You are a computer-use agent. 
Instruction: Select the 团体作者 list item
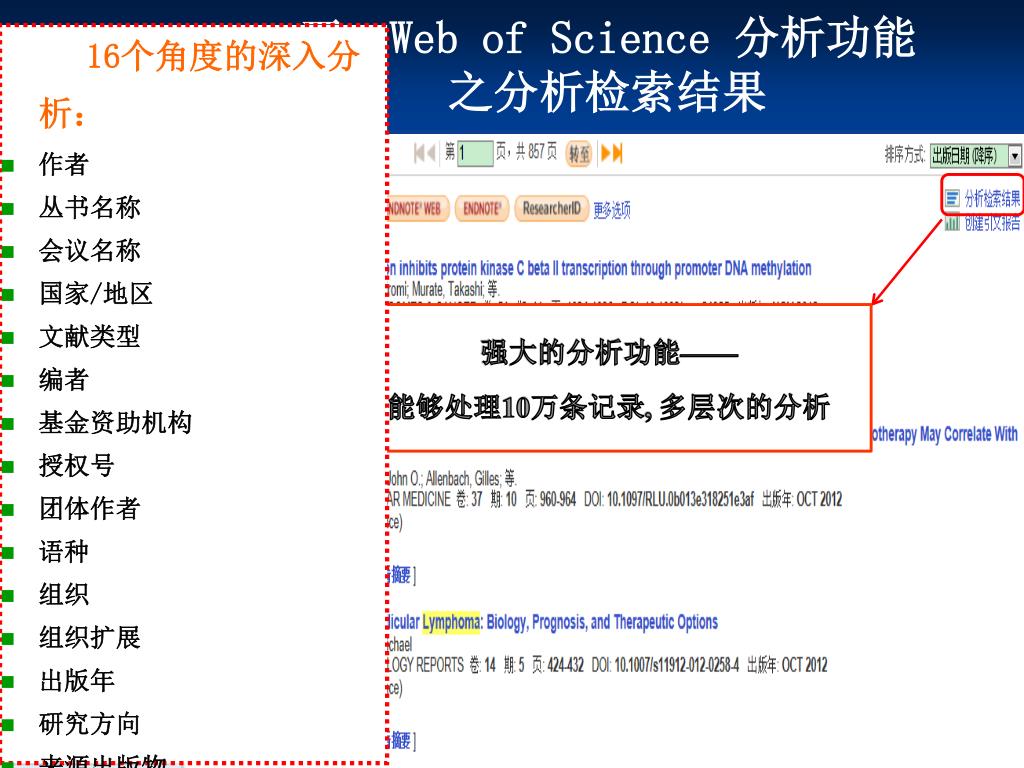pos(89,509)
